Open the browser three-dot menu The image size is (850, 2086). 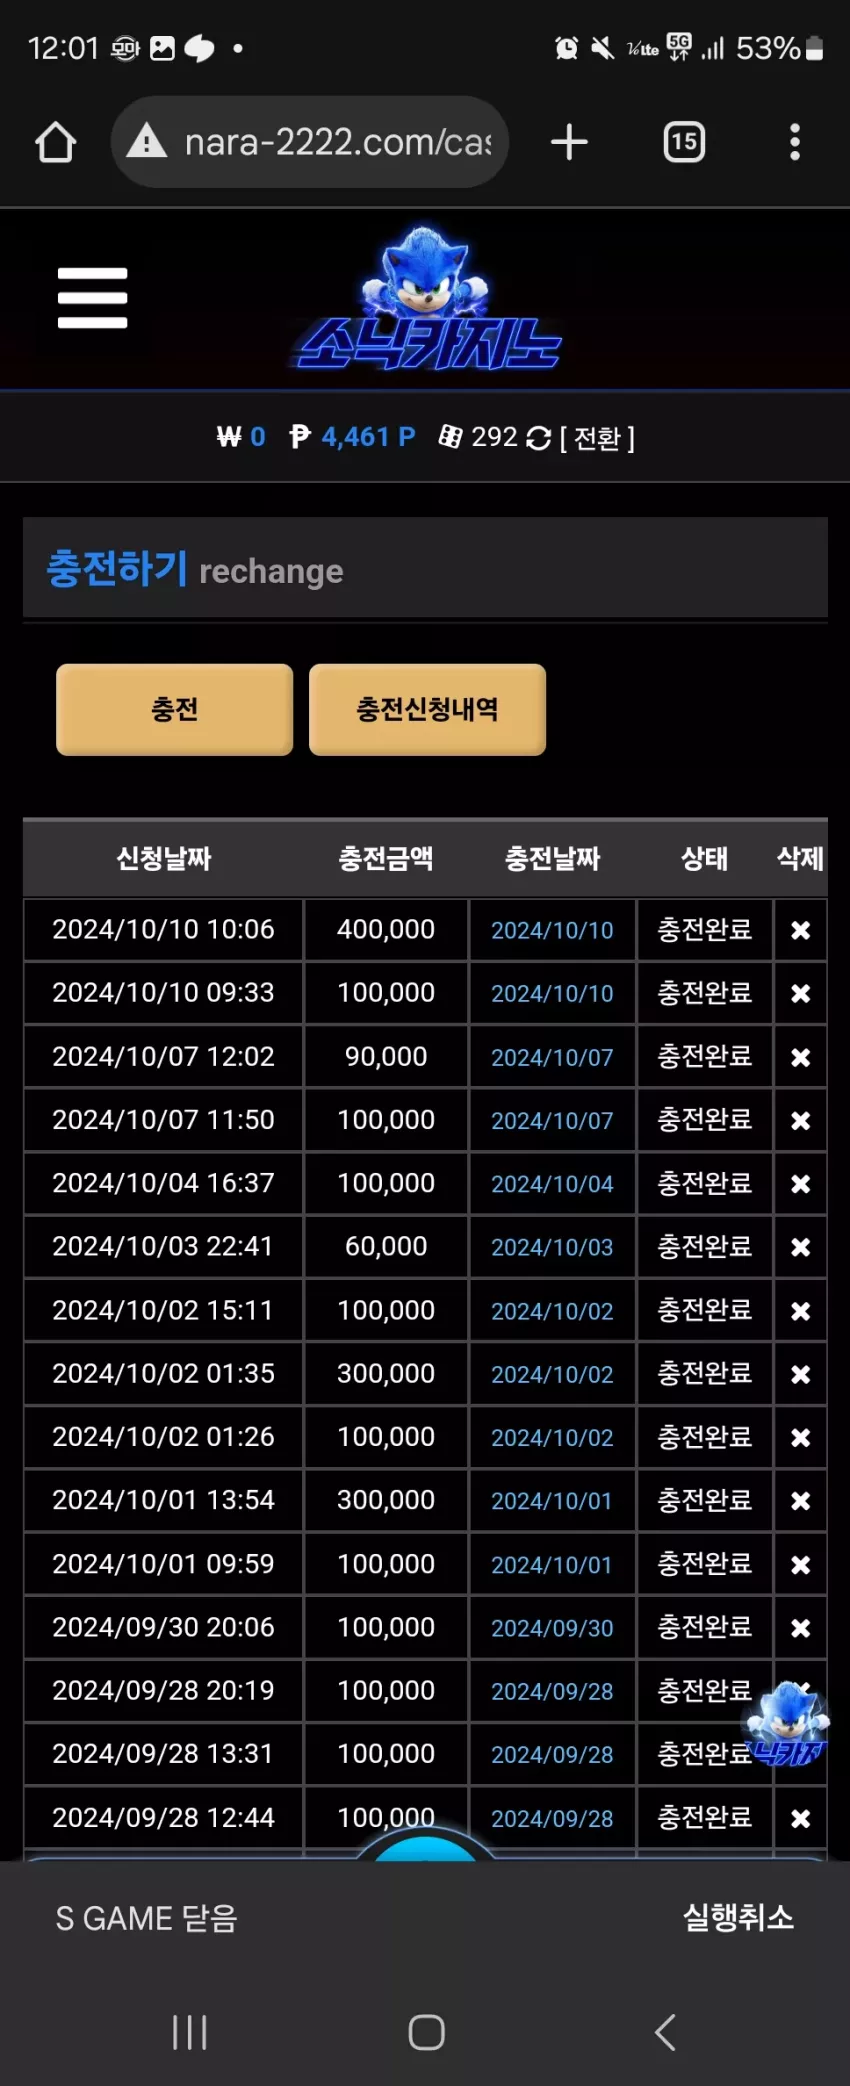click(795, 142)
